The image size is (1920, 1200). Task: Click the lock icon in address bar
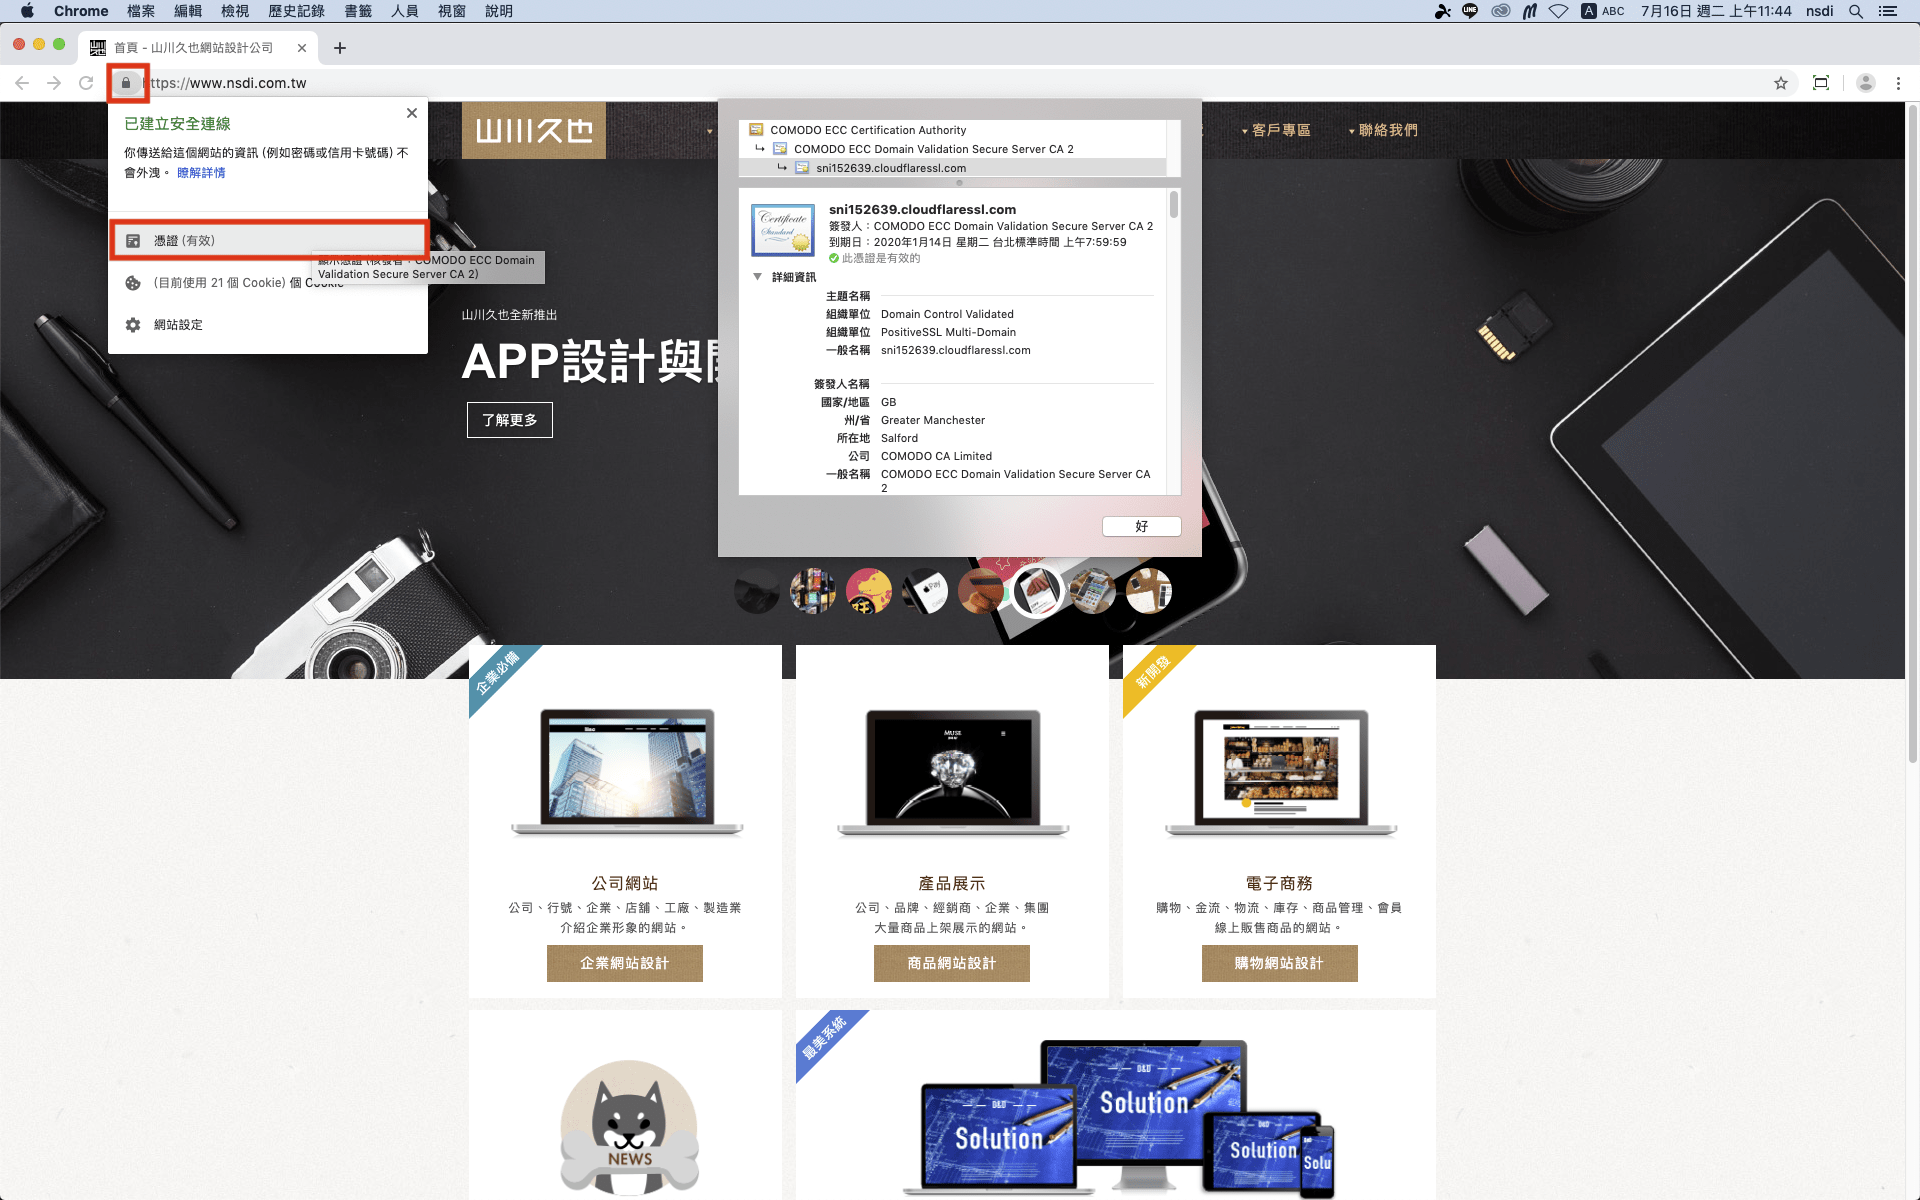coord(126,83)
